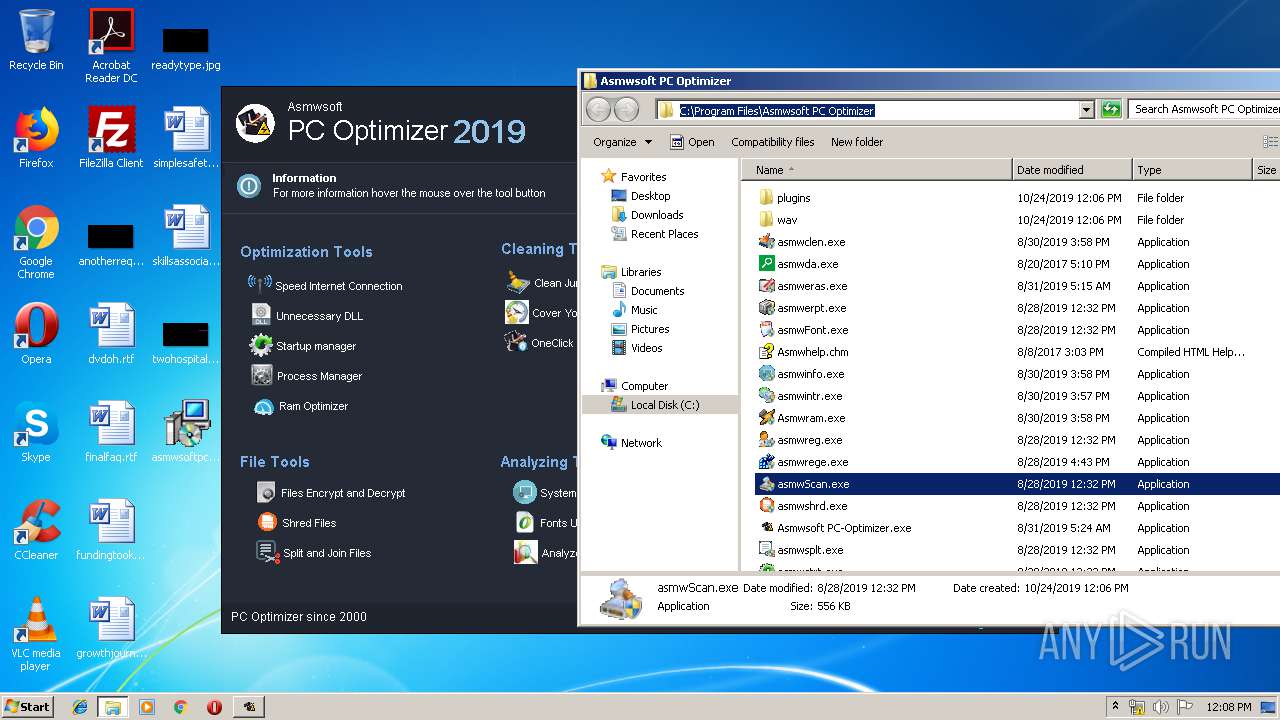This screenshot has width=1280, height=720.
Task: Click the Explorer refresh button
Action: click(1111, 110)
